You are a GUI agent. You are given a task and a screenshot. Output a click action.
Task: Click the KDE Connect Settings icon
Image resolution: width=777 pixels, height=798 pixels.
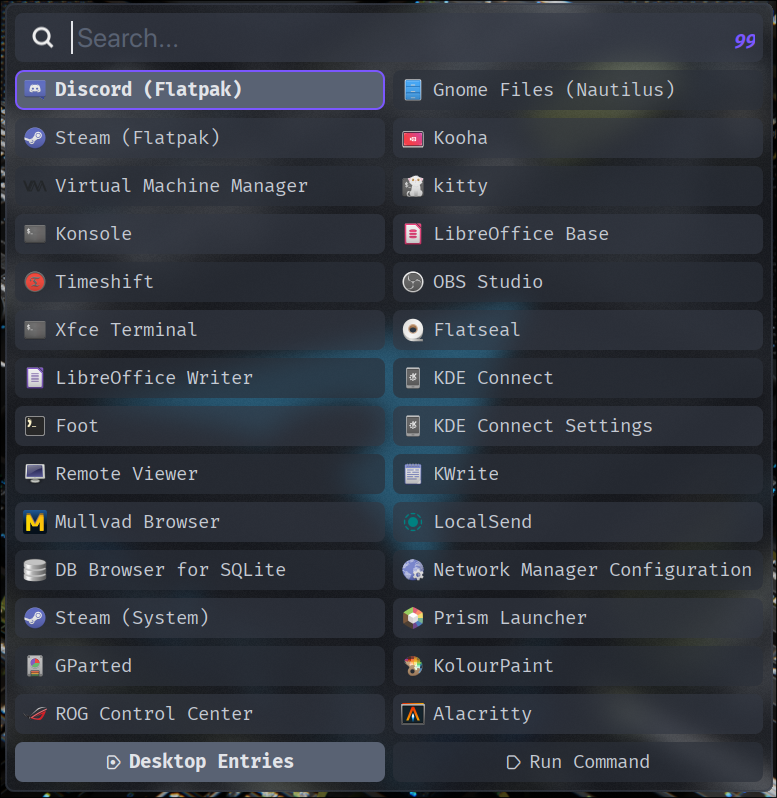[x=413, y=426]
